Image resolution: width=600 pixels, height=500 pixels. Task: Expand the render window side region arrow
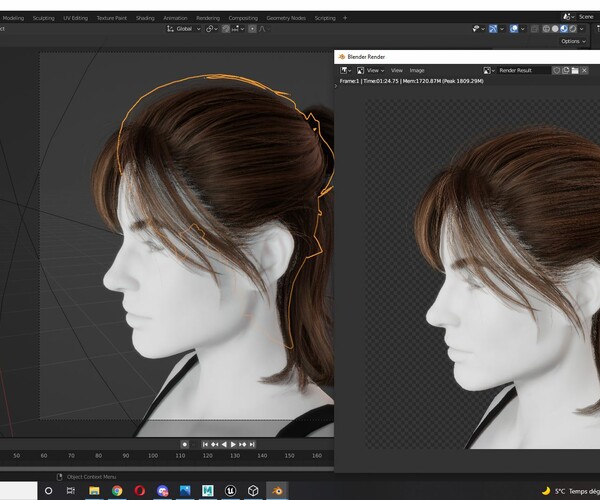point(336,86)
